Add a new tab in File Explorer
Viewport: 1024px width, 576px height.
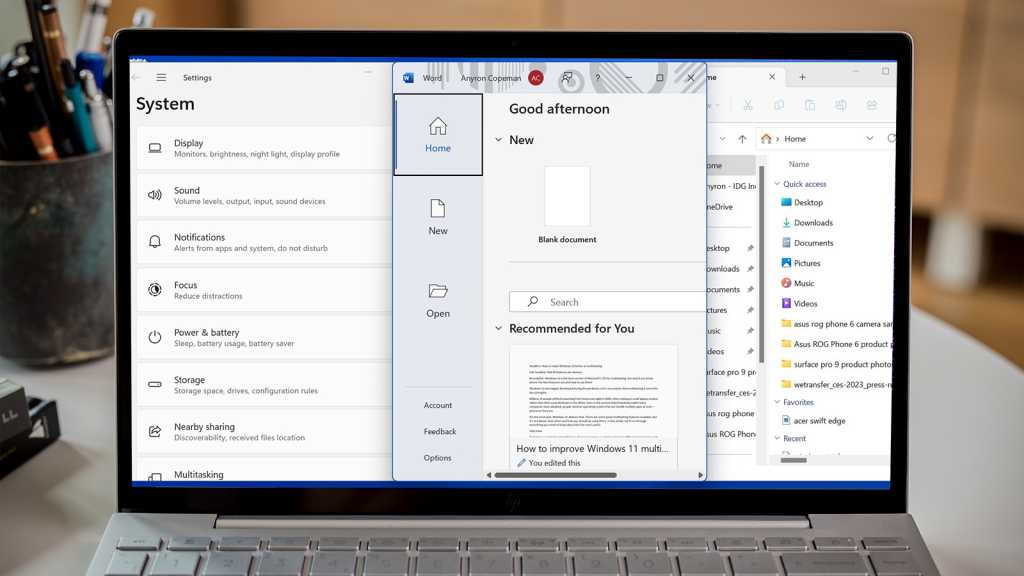point(802,77)
